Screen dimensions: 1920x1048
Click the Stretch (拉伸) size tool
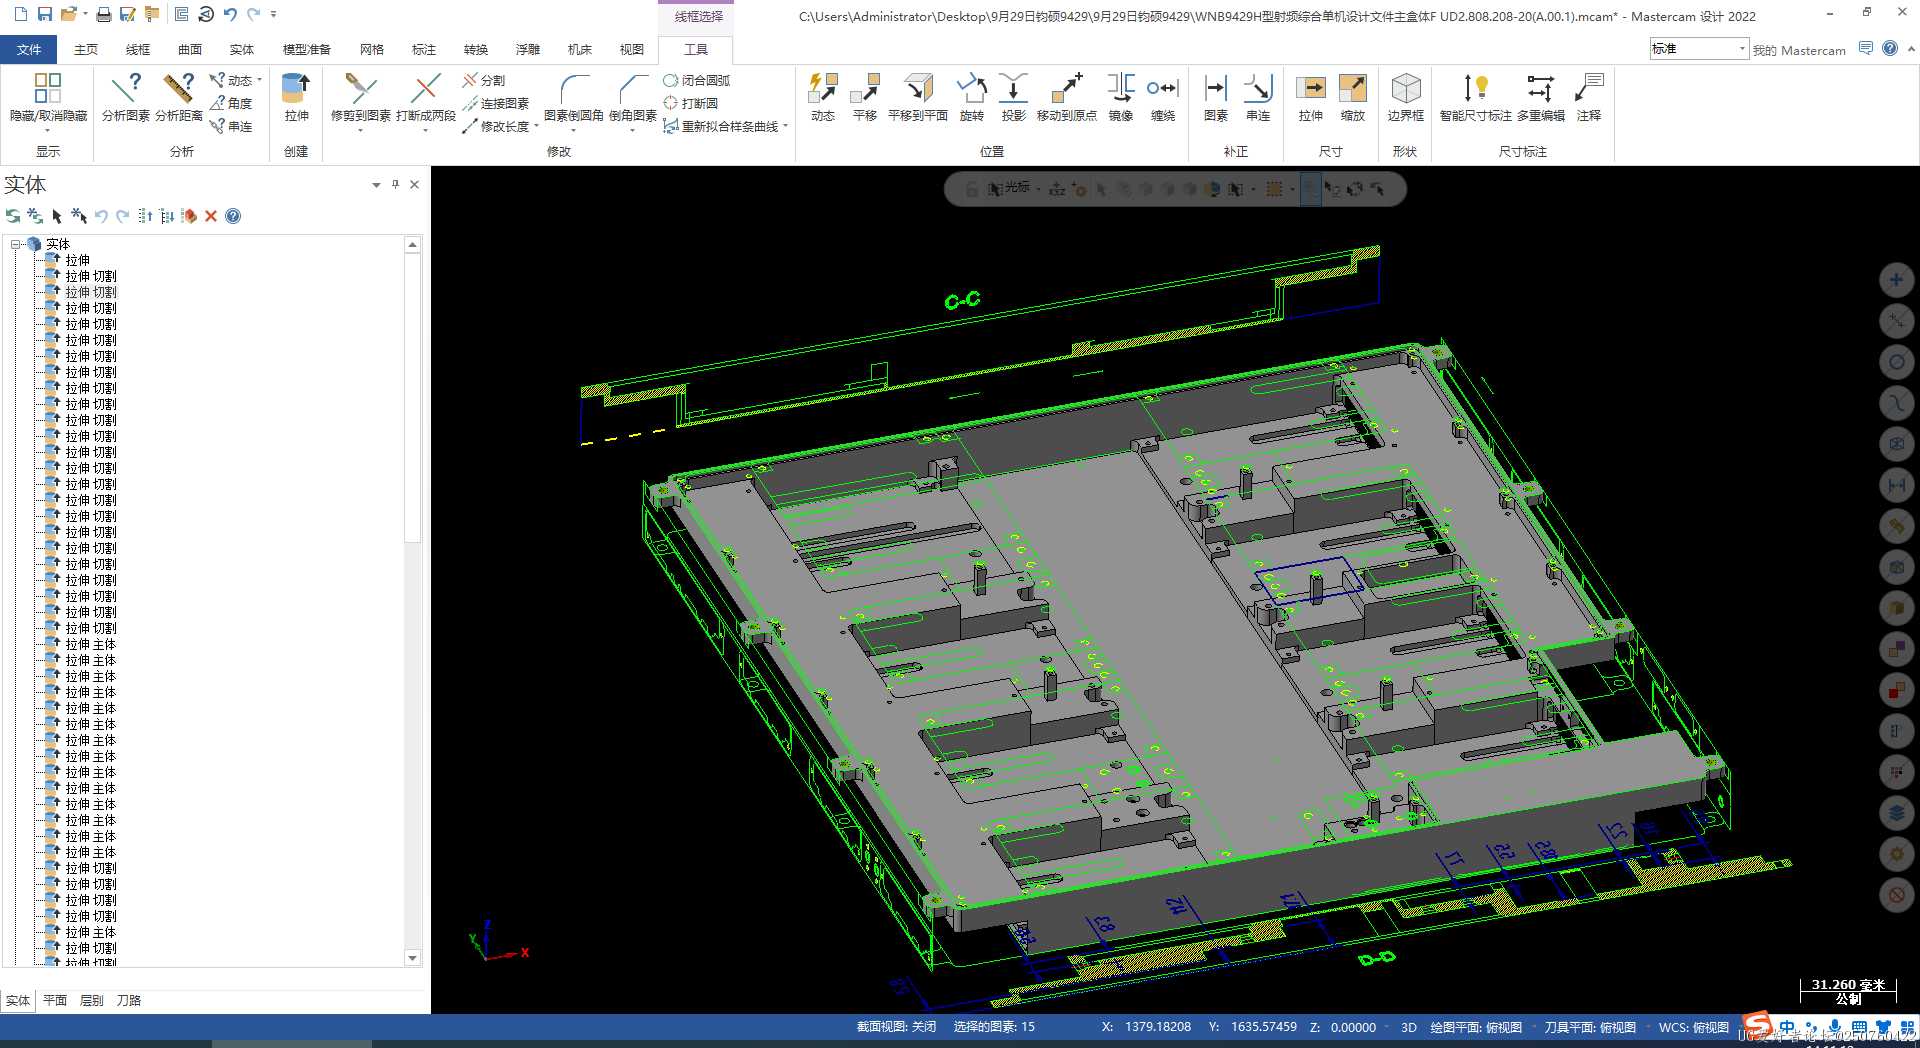coord(1311,97)
